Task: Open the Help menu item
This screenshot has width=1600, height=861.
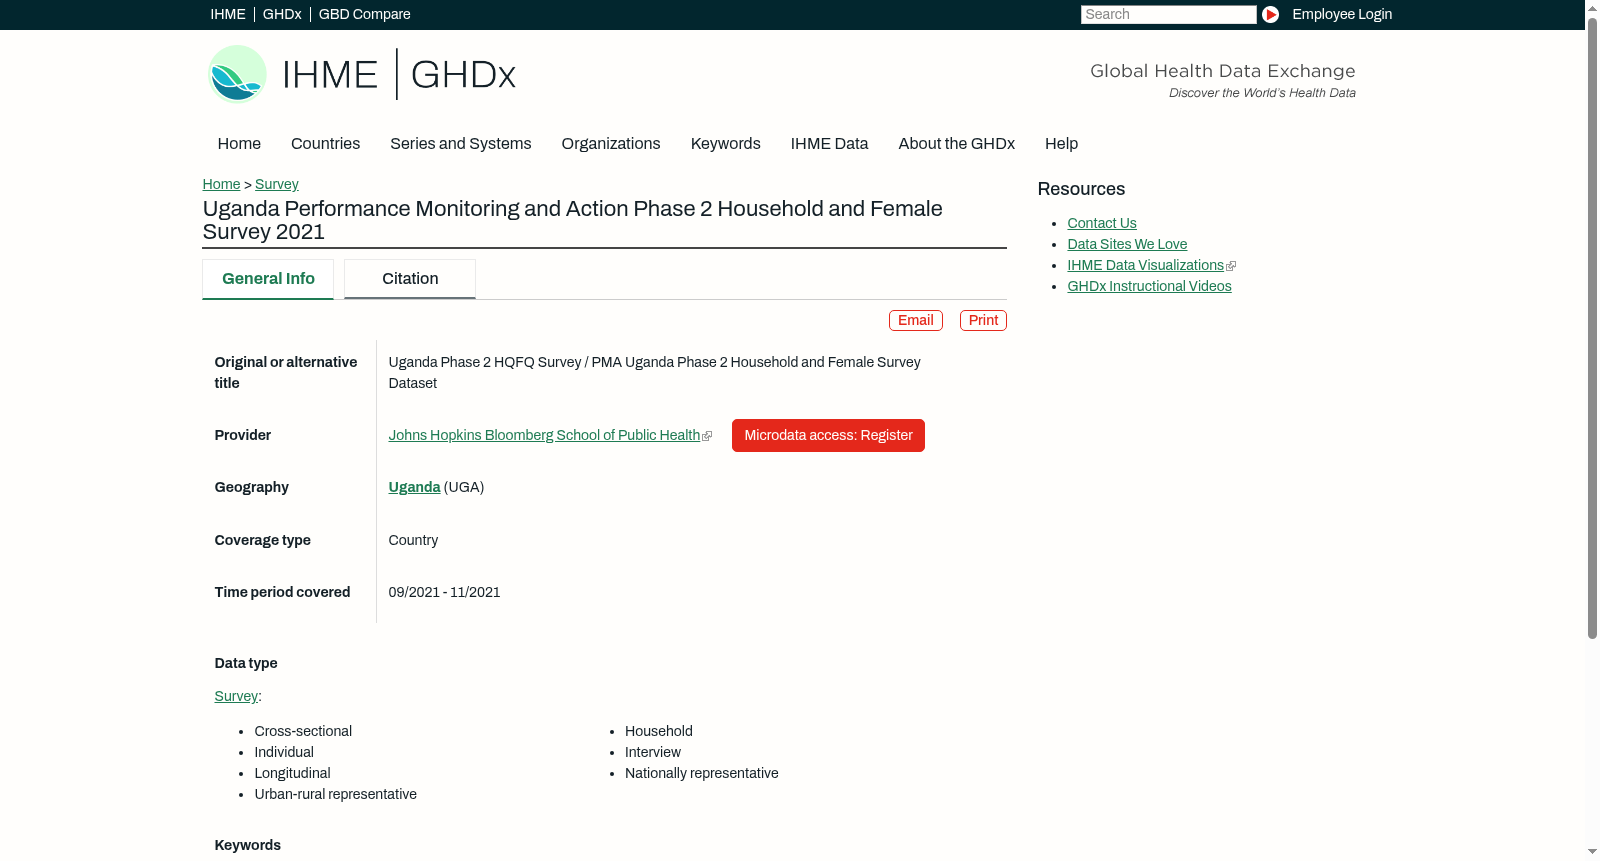Action: pyautogui.click(x=1062, y=144)
